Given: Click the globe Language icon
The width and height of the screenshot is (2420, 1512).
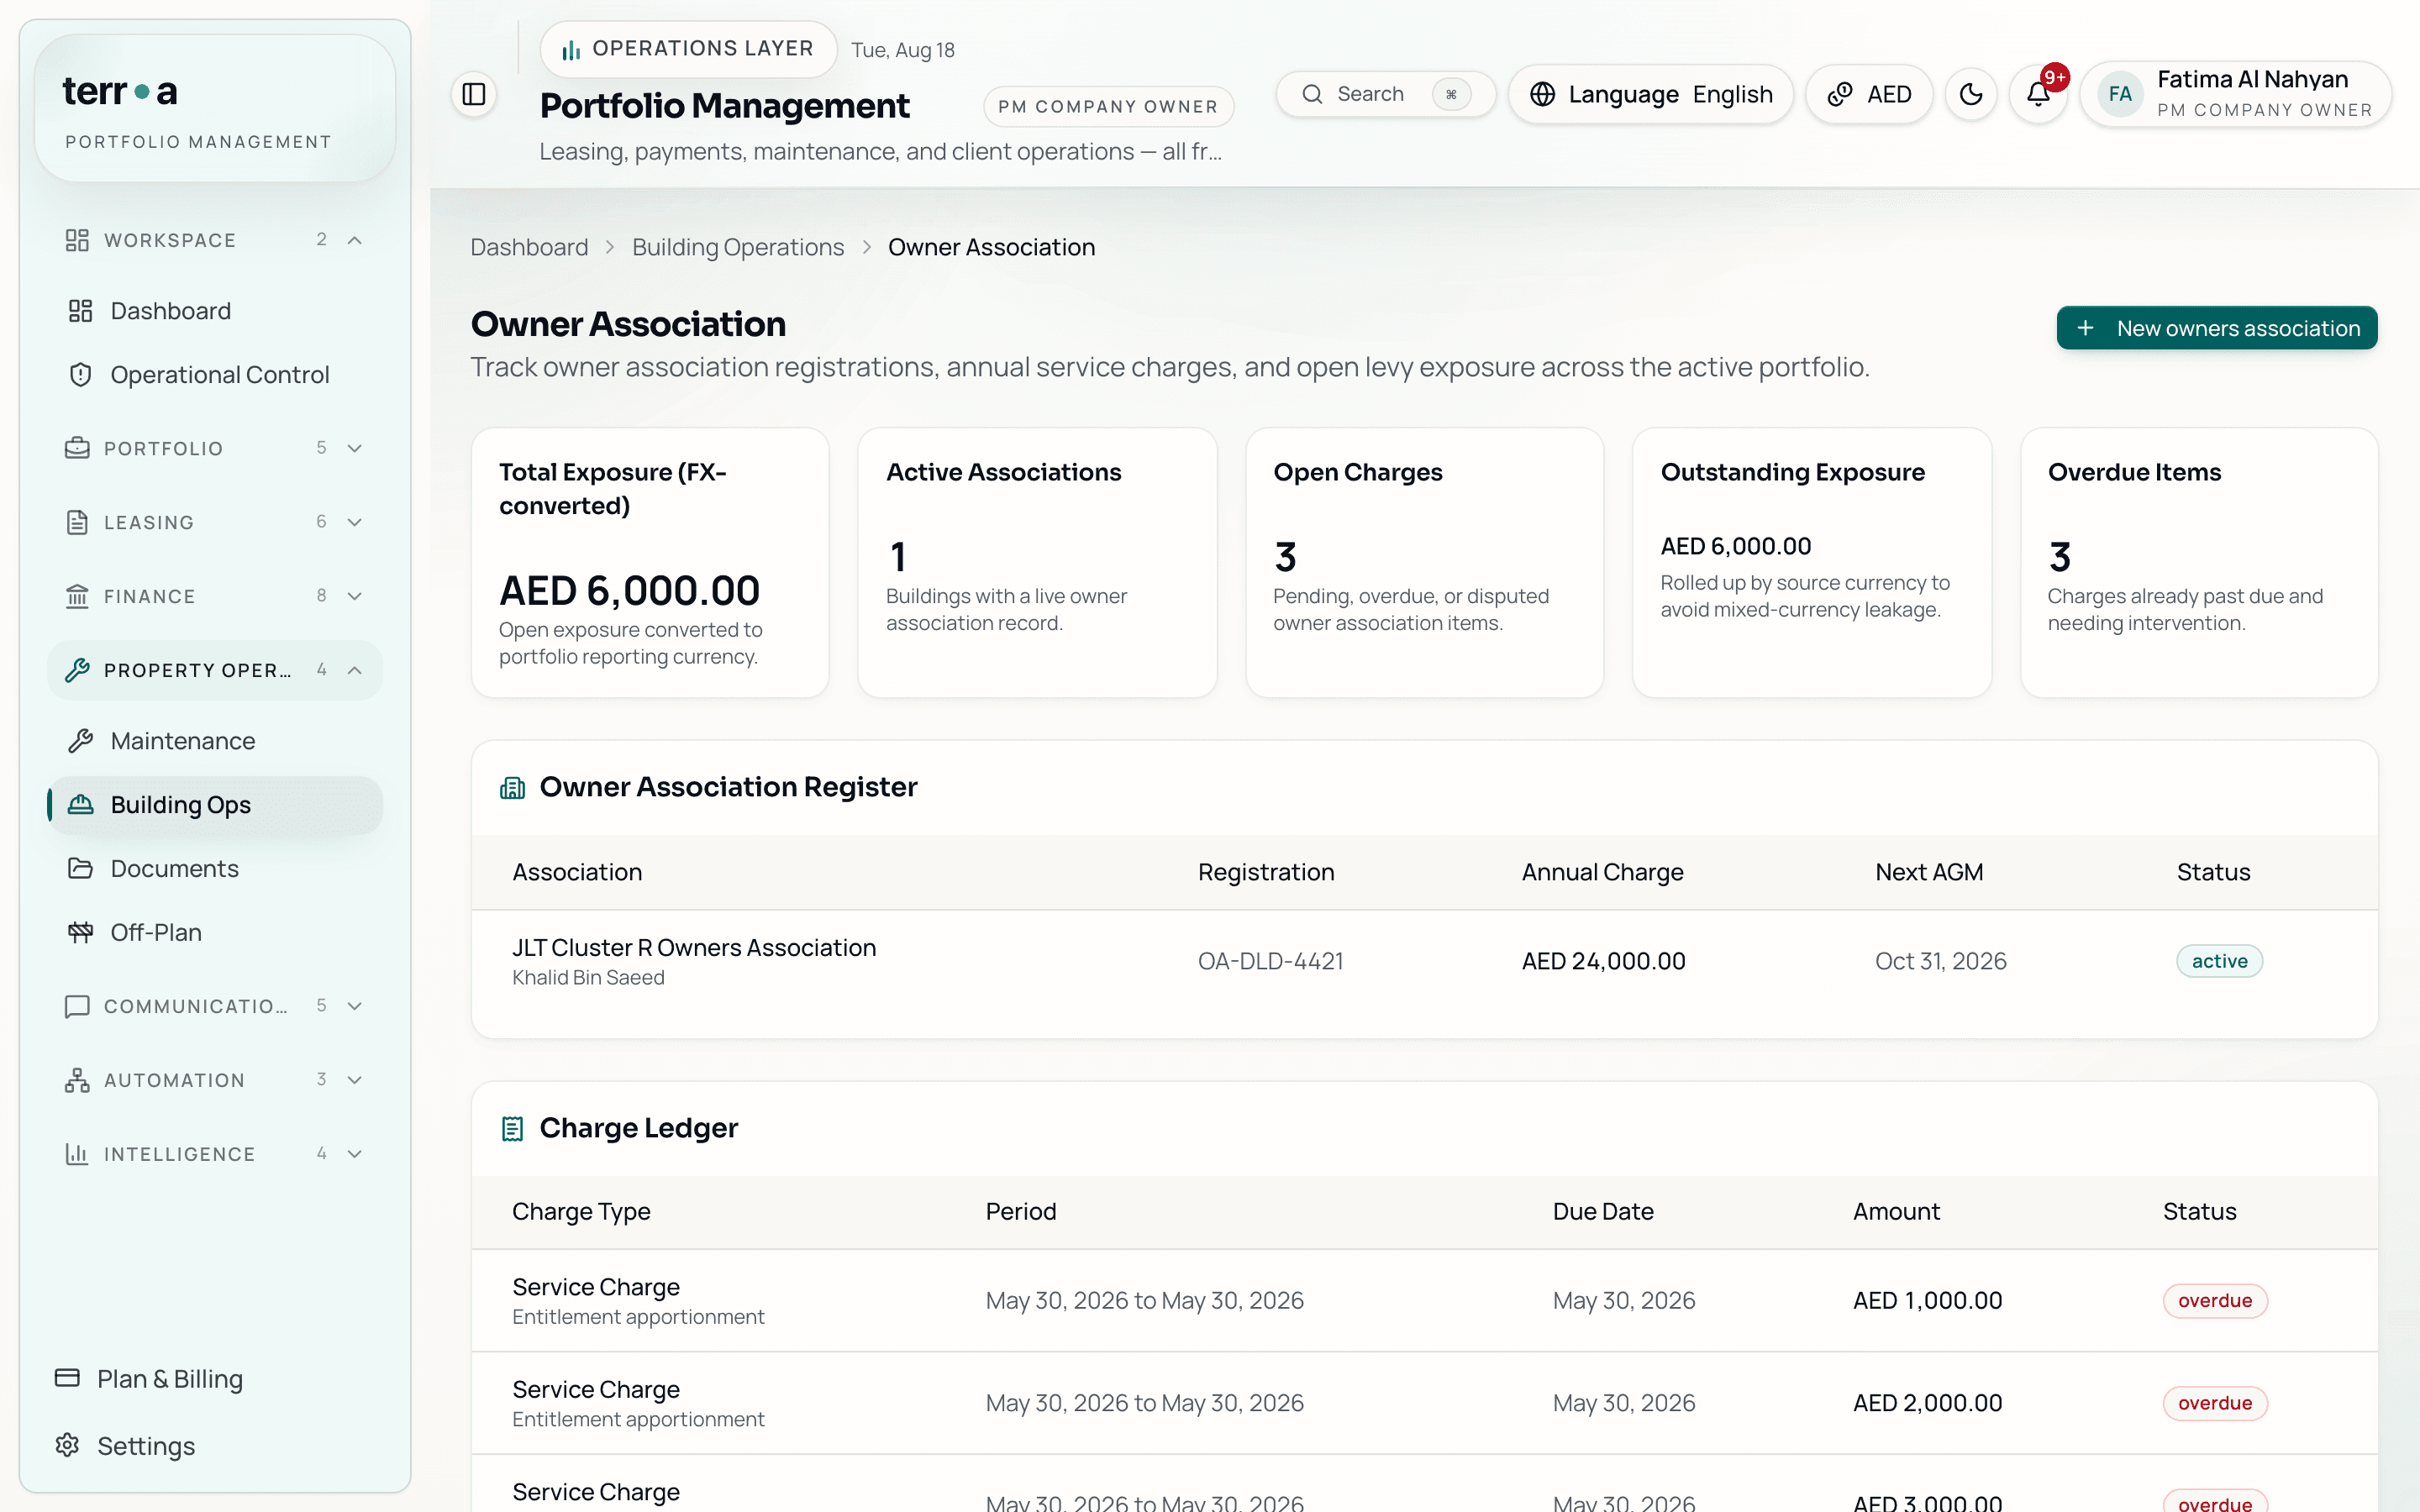Looking at the screenshot, I should [1542, 94].
